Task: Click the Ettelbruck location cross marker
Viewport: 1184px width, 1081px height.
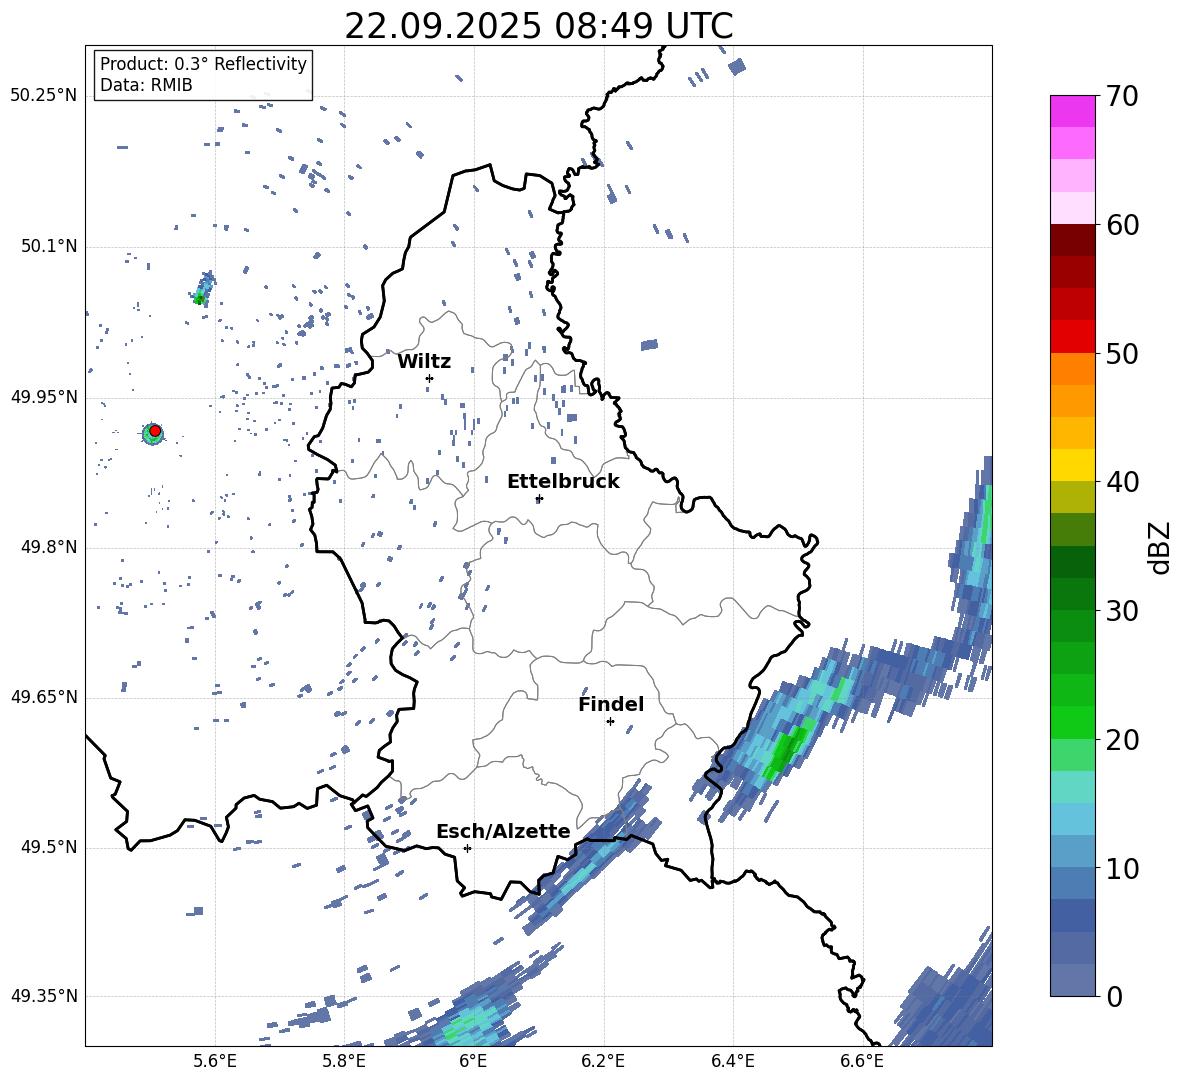Action: tap(539, 498)
